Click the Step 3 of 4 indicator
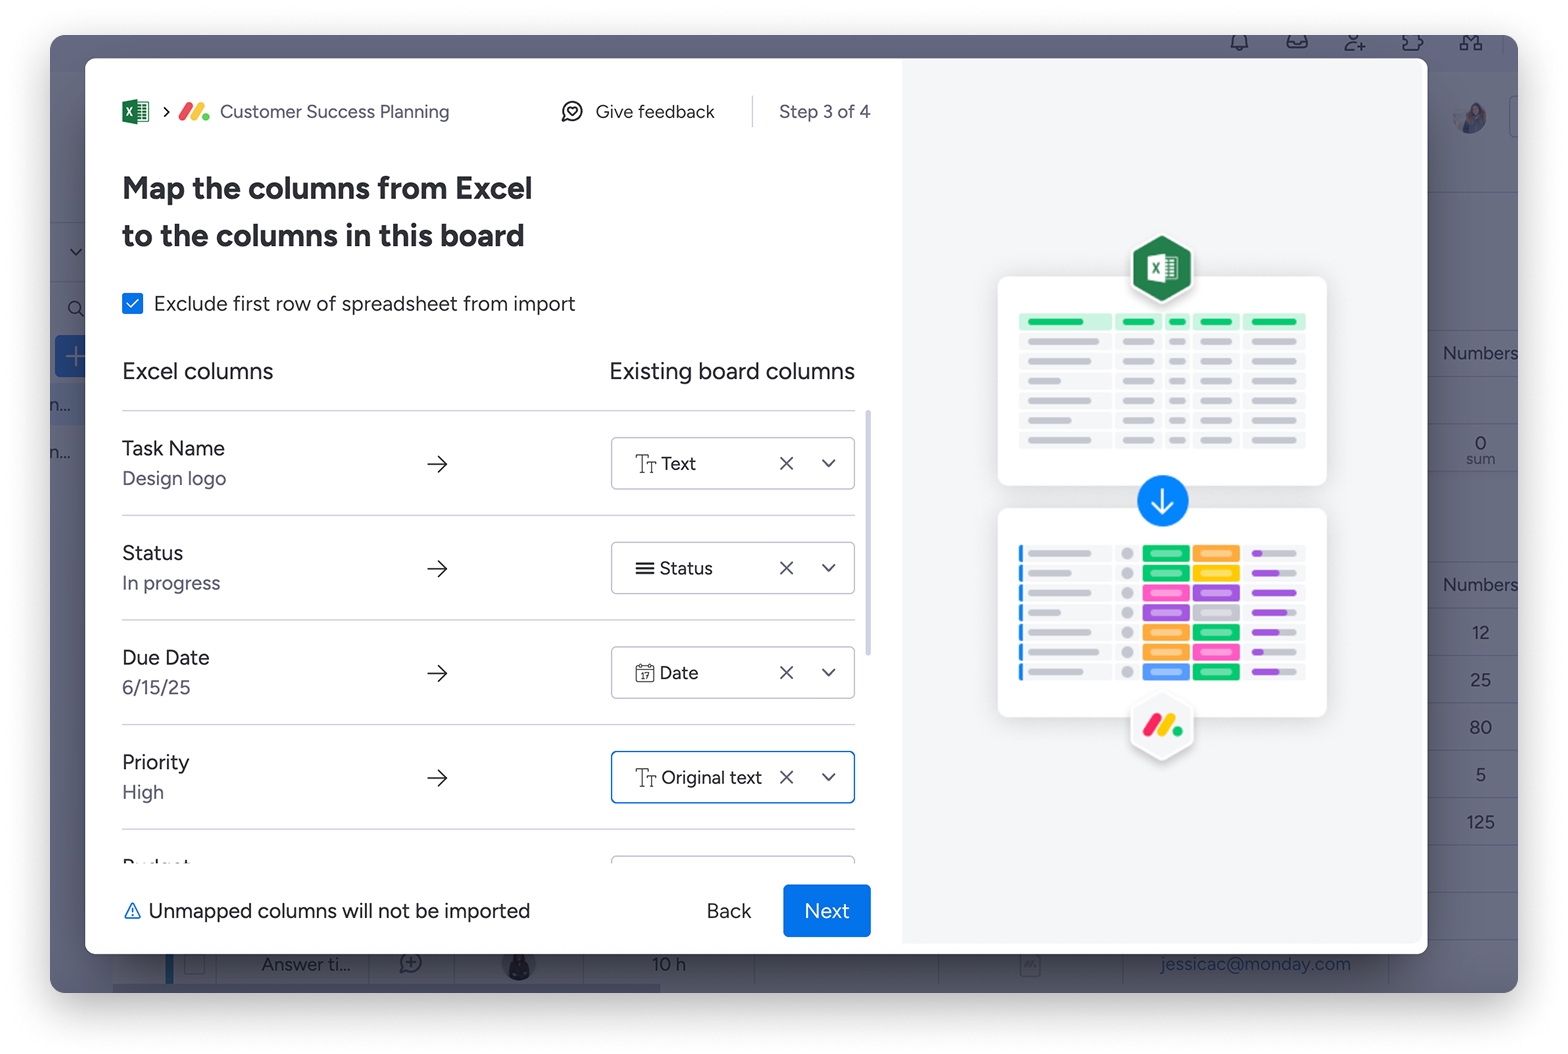The image size is (1568, 1054). pyautogui.click(x=825, y=112)
